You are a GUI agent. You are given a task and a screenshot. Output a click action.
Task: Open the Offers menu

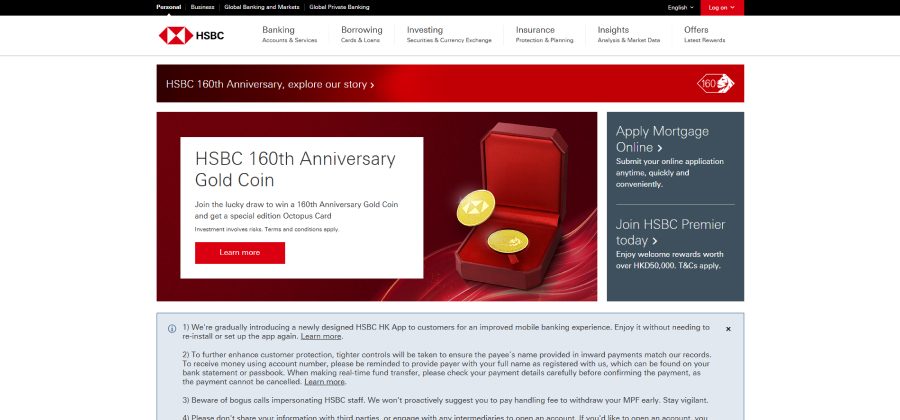[x=704, y=34]
